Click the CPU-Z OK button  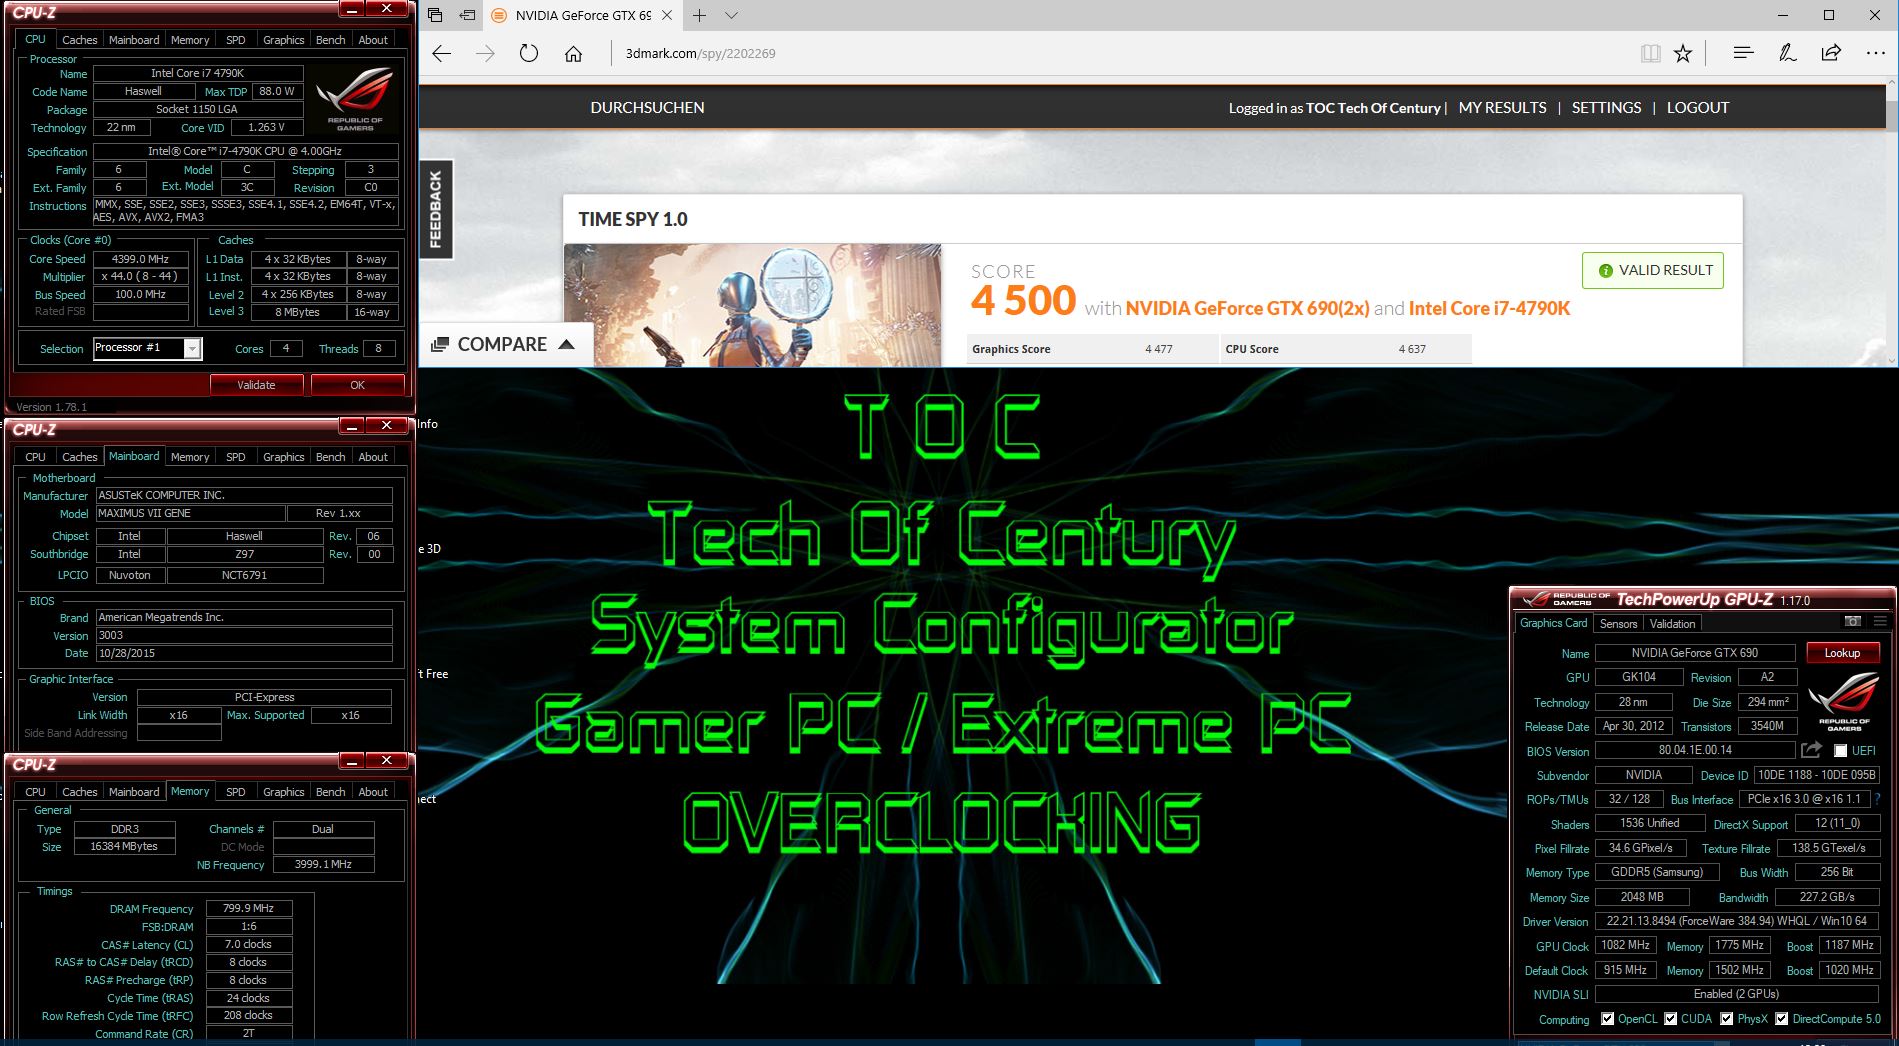pos(357,385)
